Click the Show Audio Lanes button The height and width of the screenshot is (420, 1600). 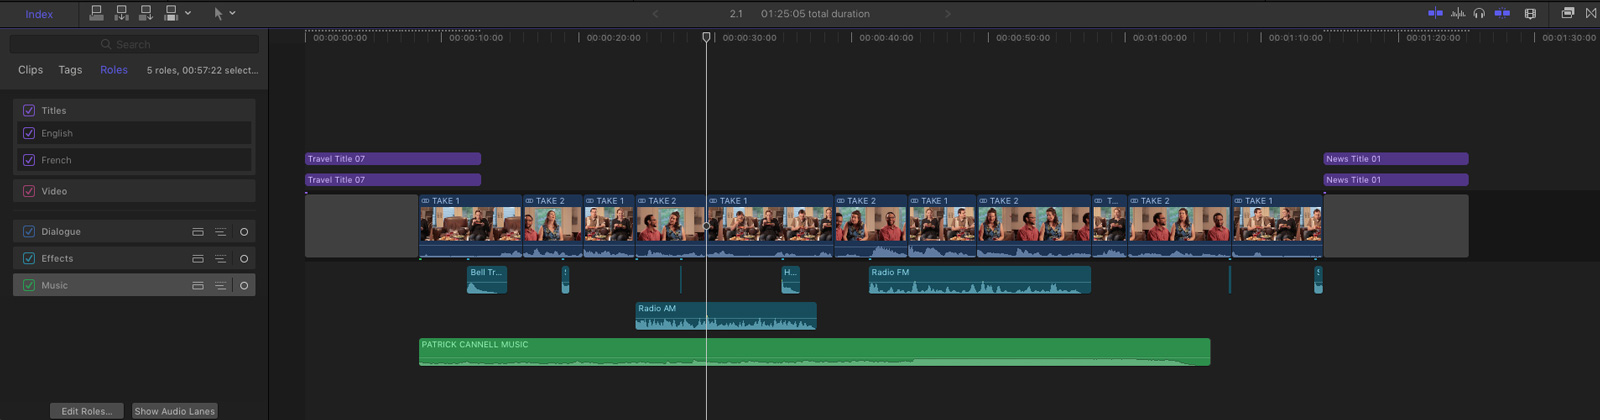coord(175,411)
